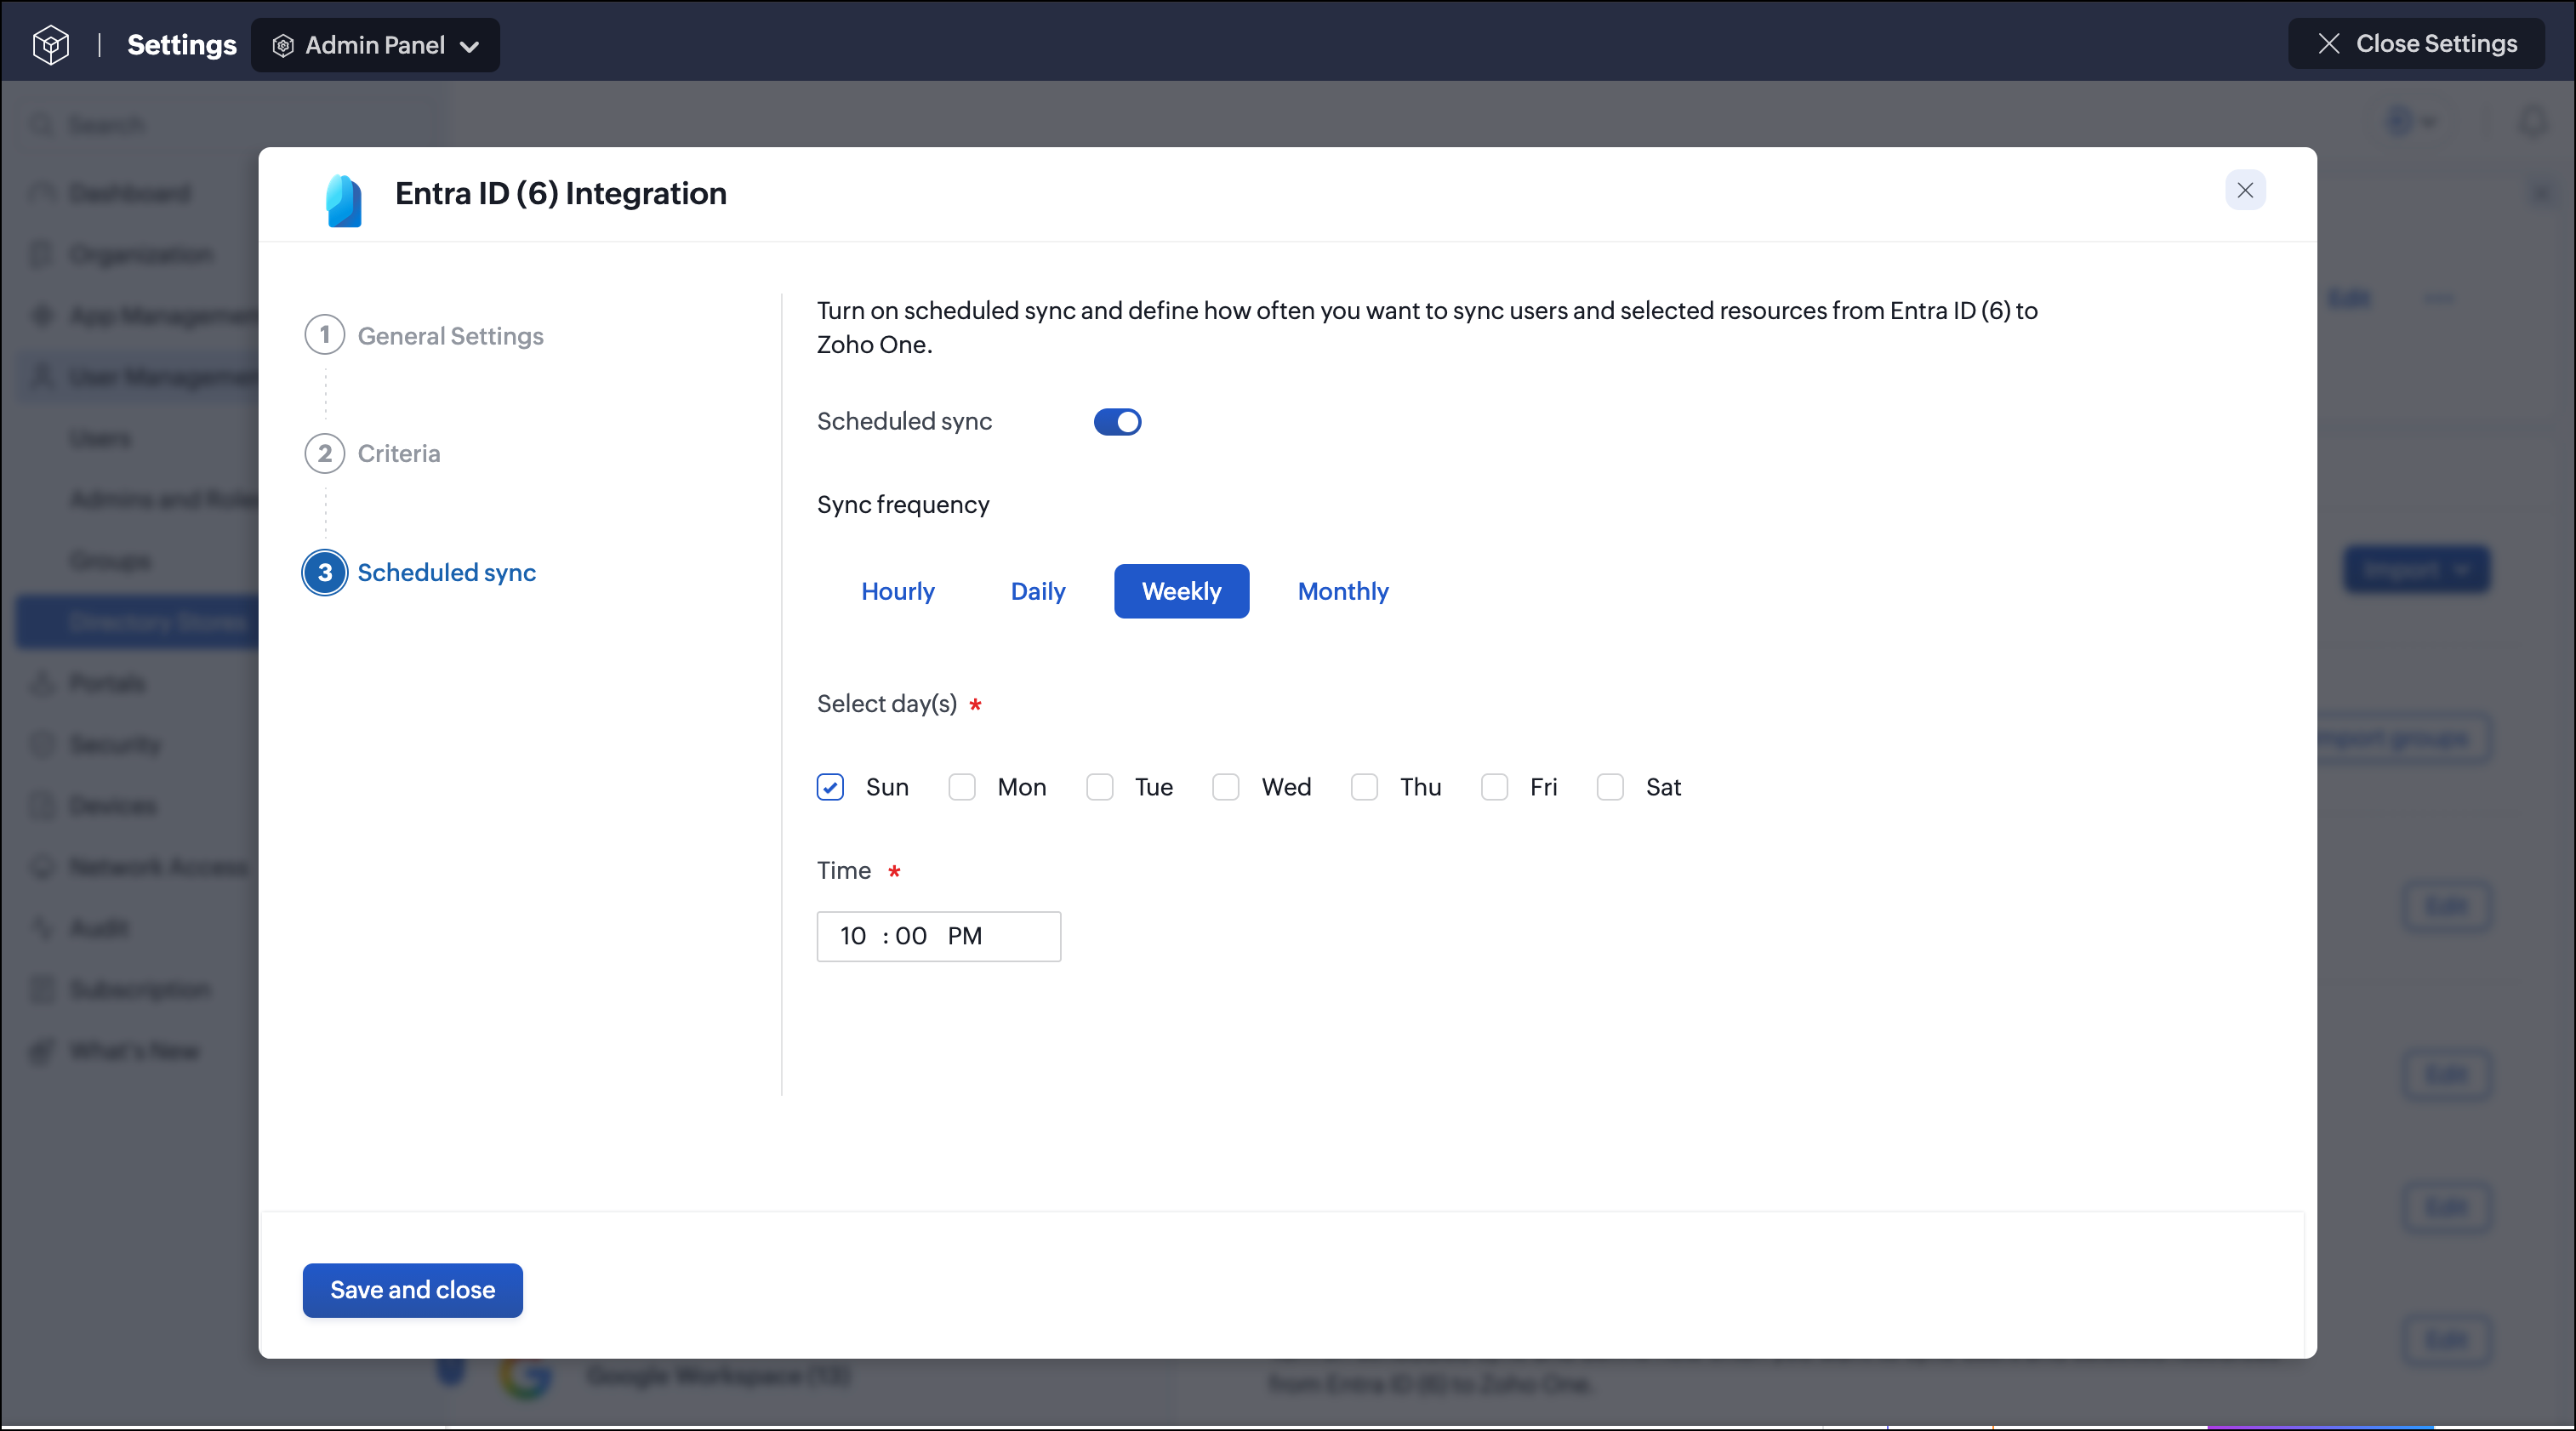Open What's New in the background sidebar

(134, 1050)
